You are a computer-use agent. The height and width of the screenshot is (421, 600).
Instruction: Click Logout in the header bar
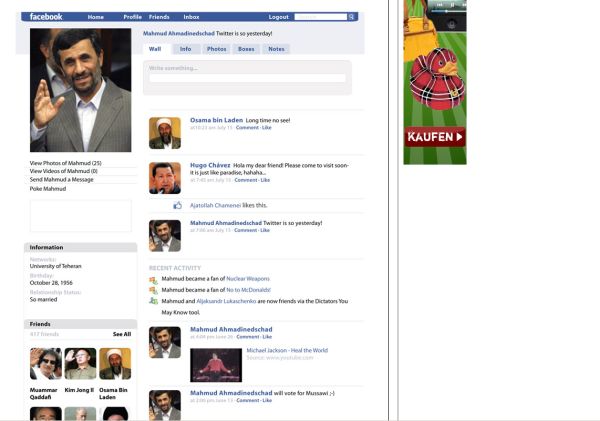pos(278,17)
